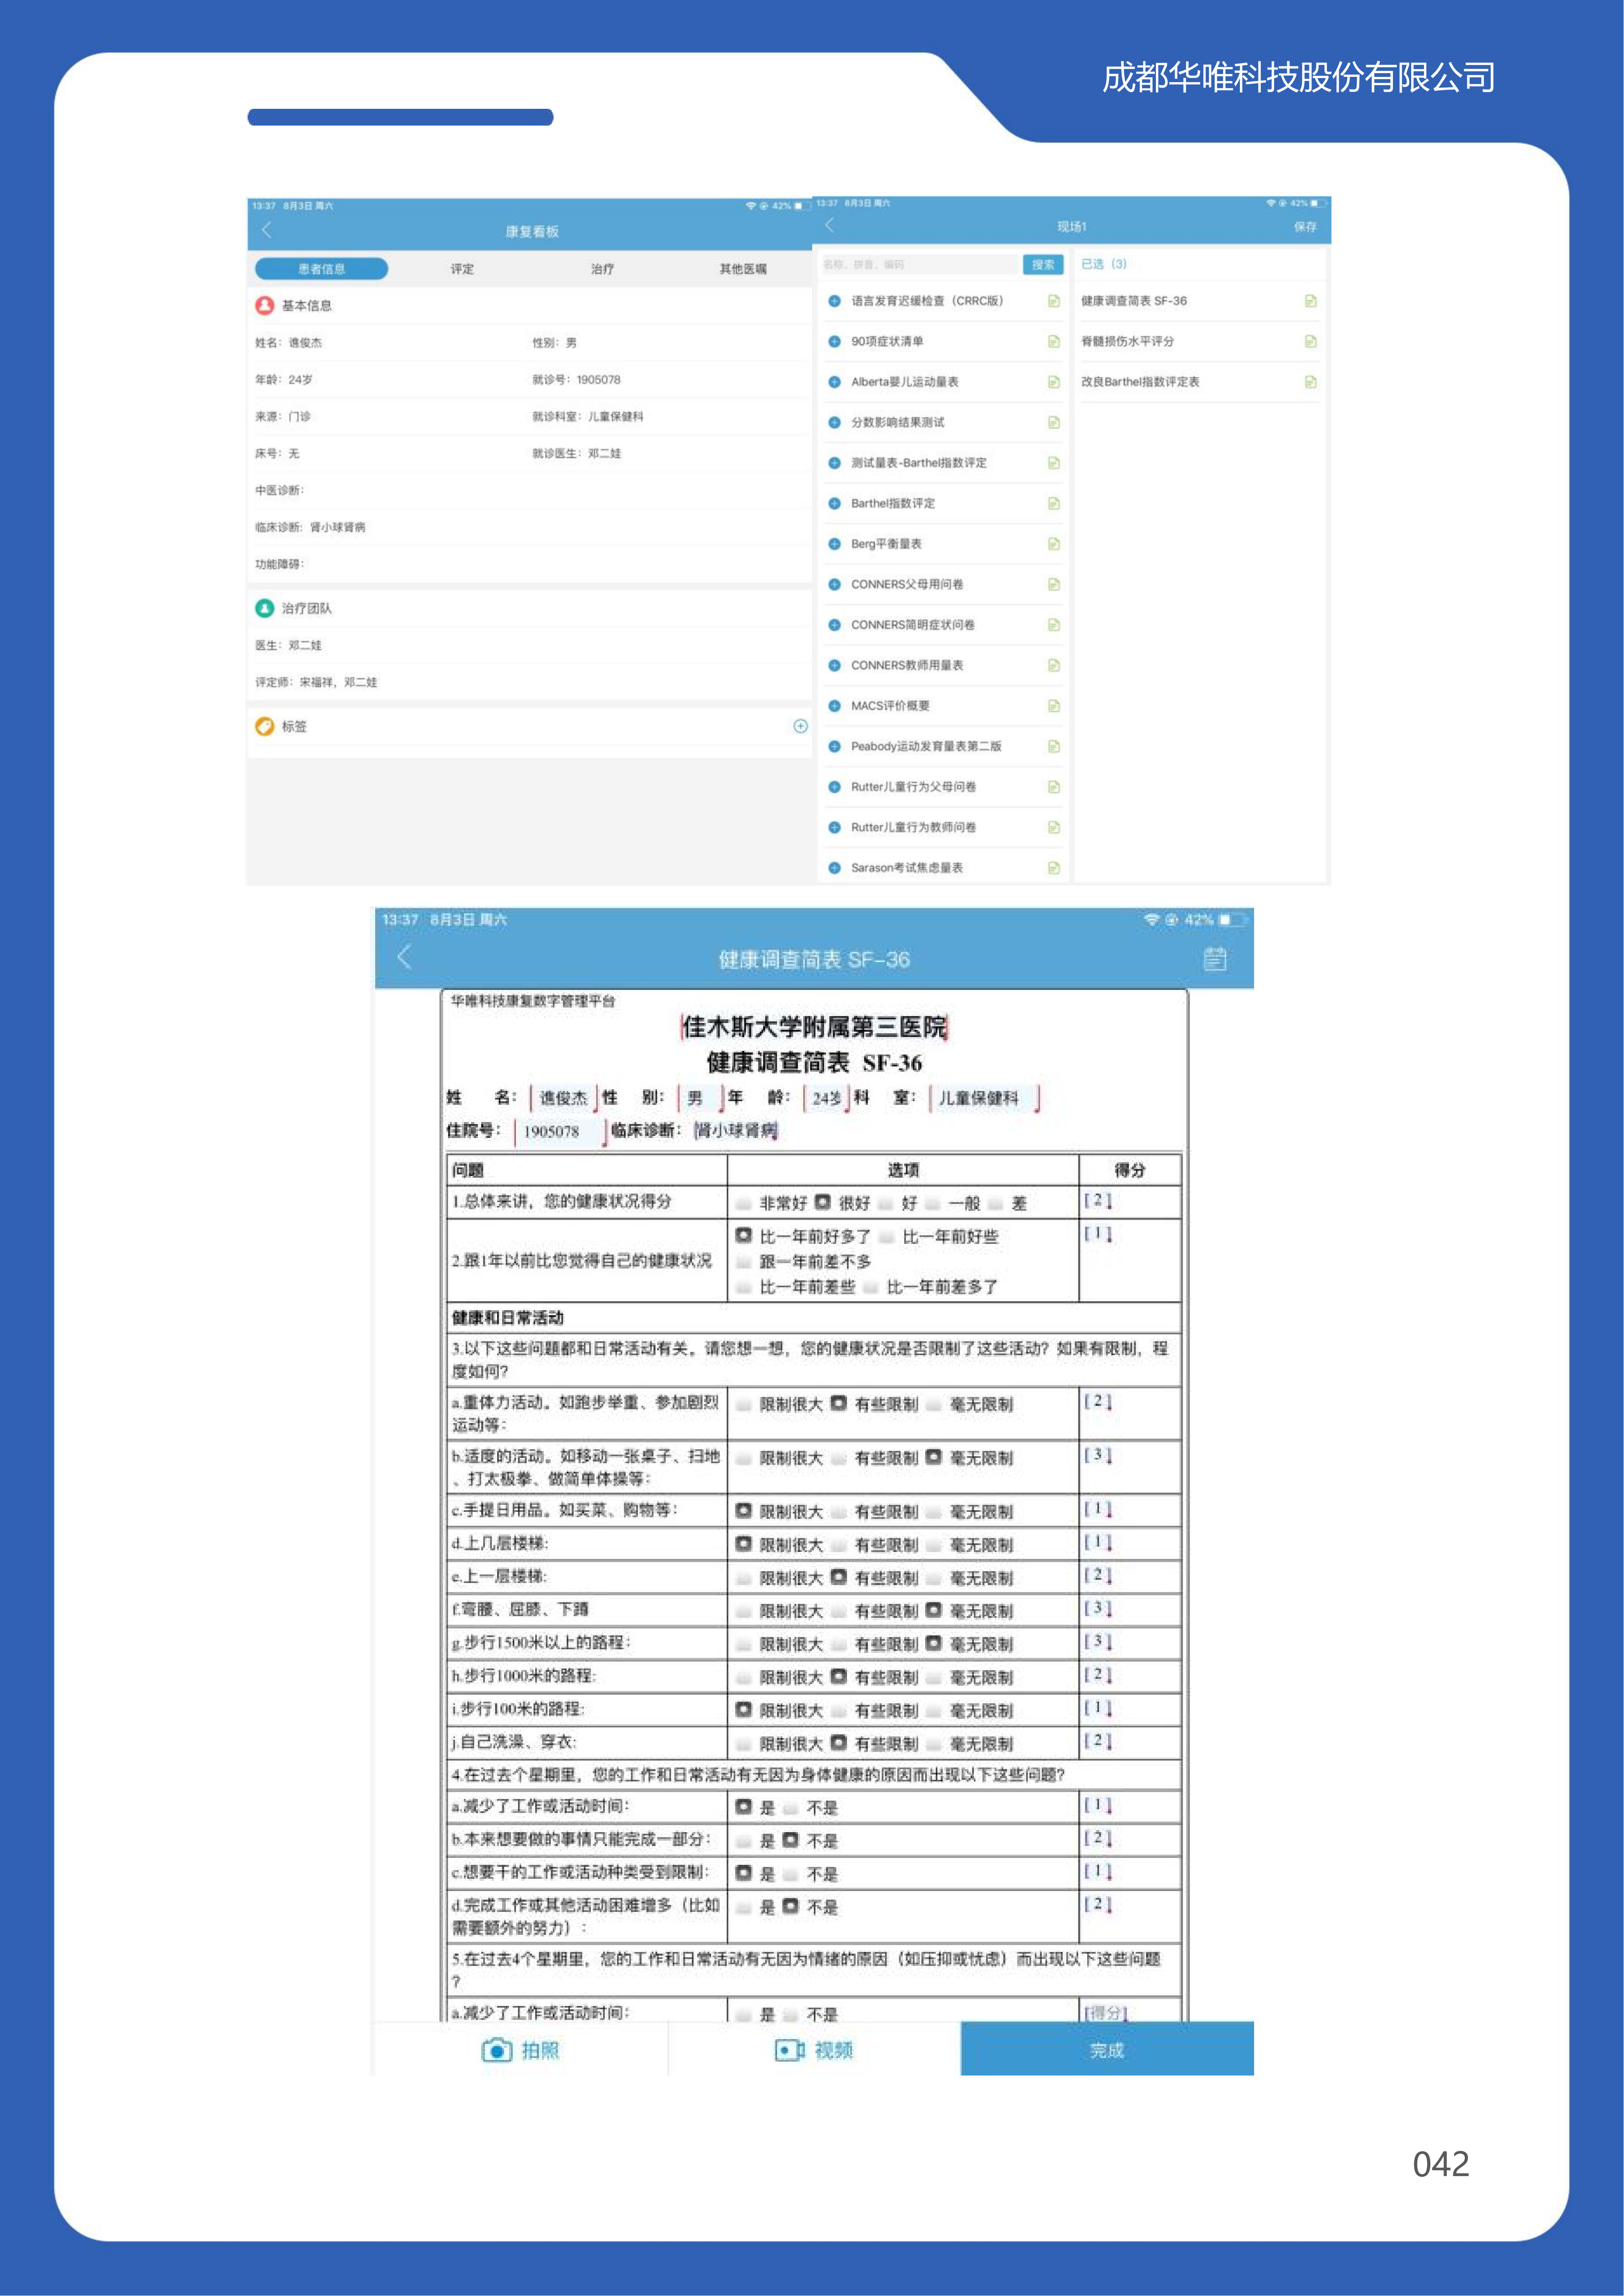Check 是 for 本来想要做的事情只能完成一部分
Screen dimensions: 1624x2296
[x=743, y=1841]
